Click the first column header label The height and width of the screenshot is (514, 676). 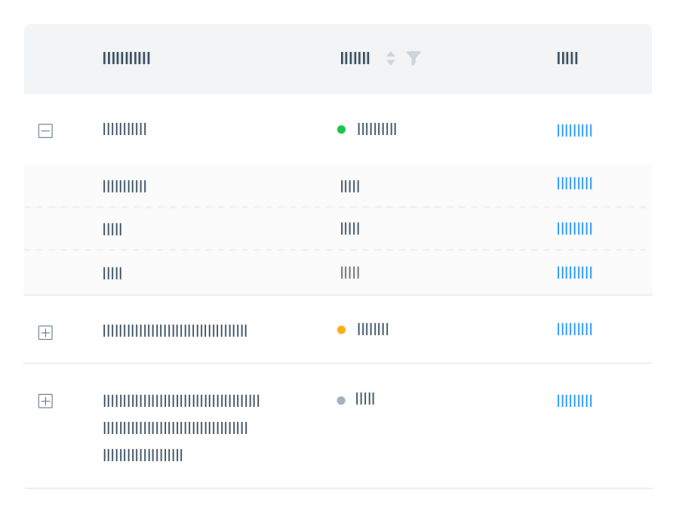tap(126, 58)
